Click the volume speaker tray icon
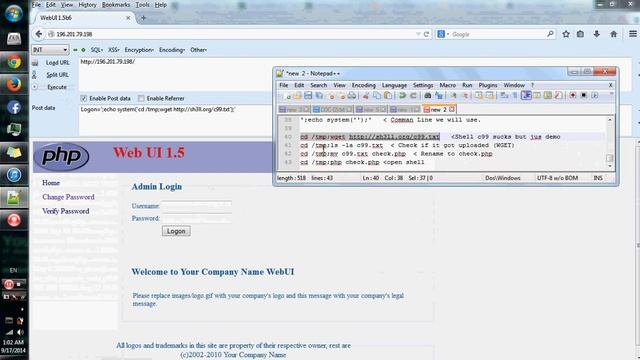The width and height of the screenshot is (640, 360). pos(20,332)
